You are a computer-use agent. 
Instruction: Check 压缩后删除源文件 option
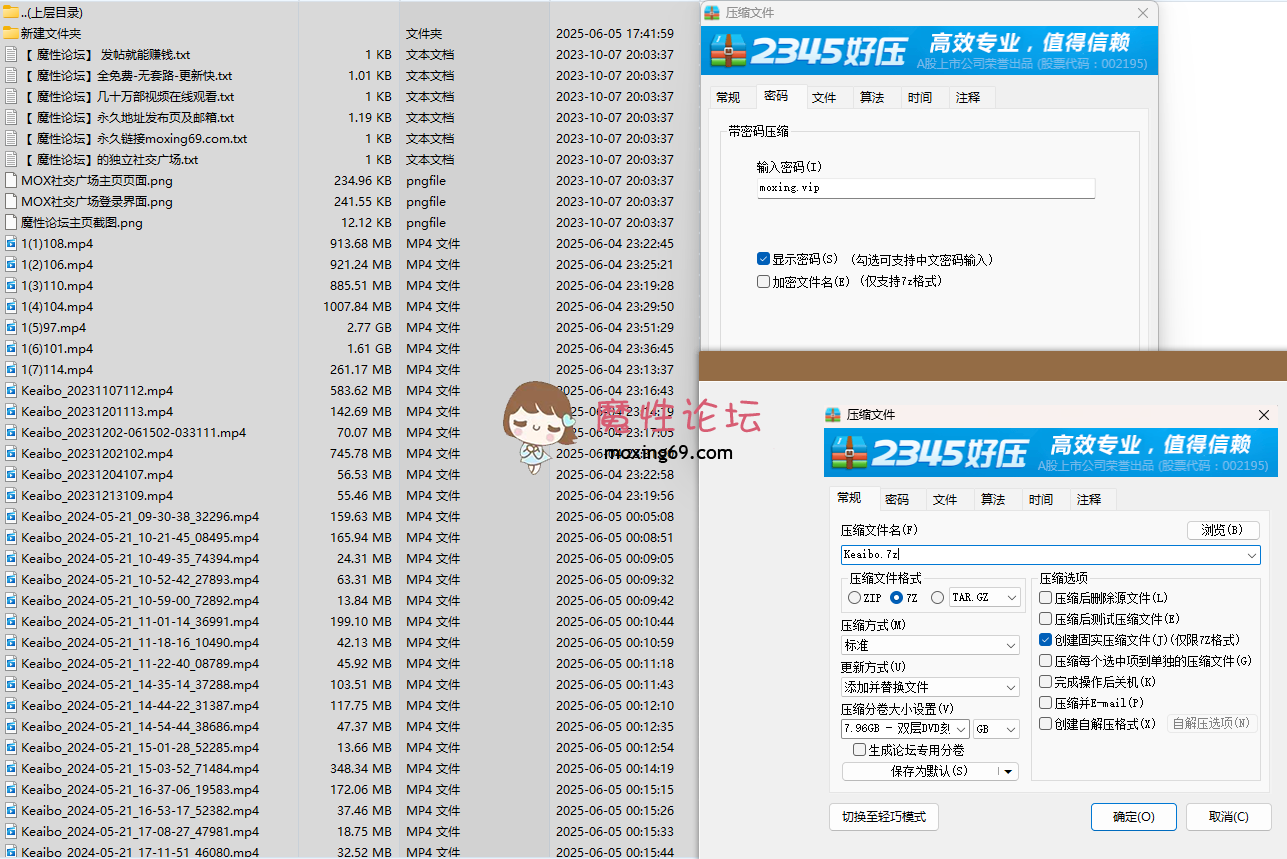pos(1046,598)
